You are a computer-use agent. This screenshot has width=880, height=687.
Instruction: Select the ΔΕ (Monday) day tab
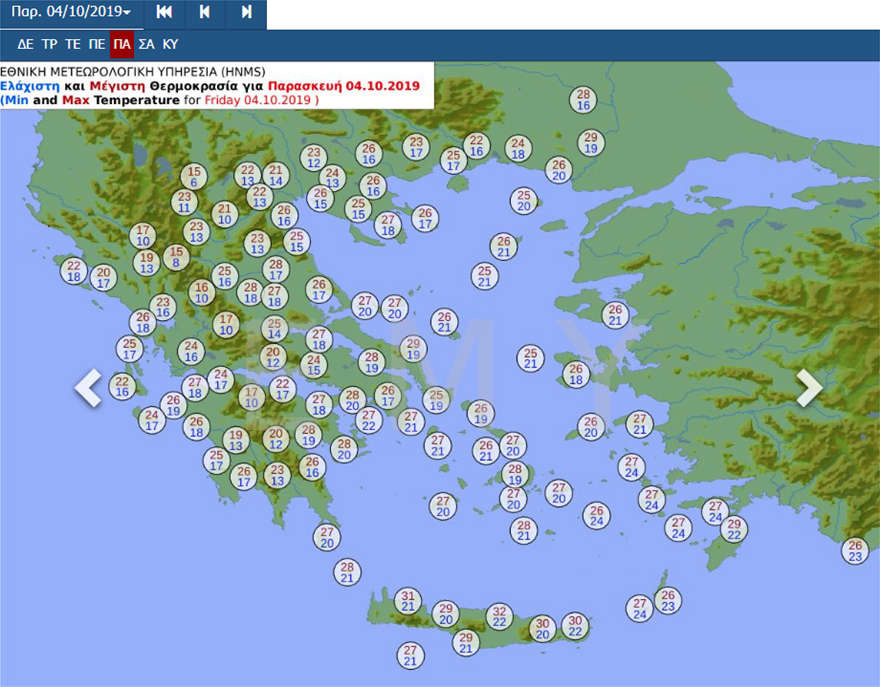pos(25,44)
